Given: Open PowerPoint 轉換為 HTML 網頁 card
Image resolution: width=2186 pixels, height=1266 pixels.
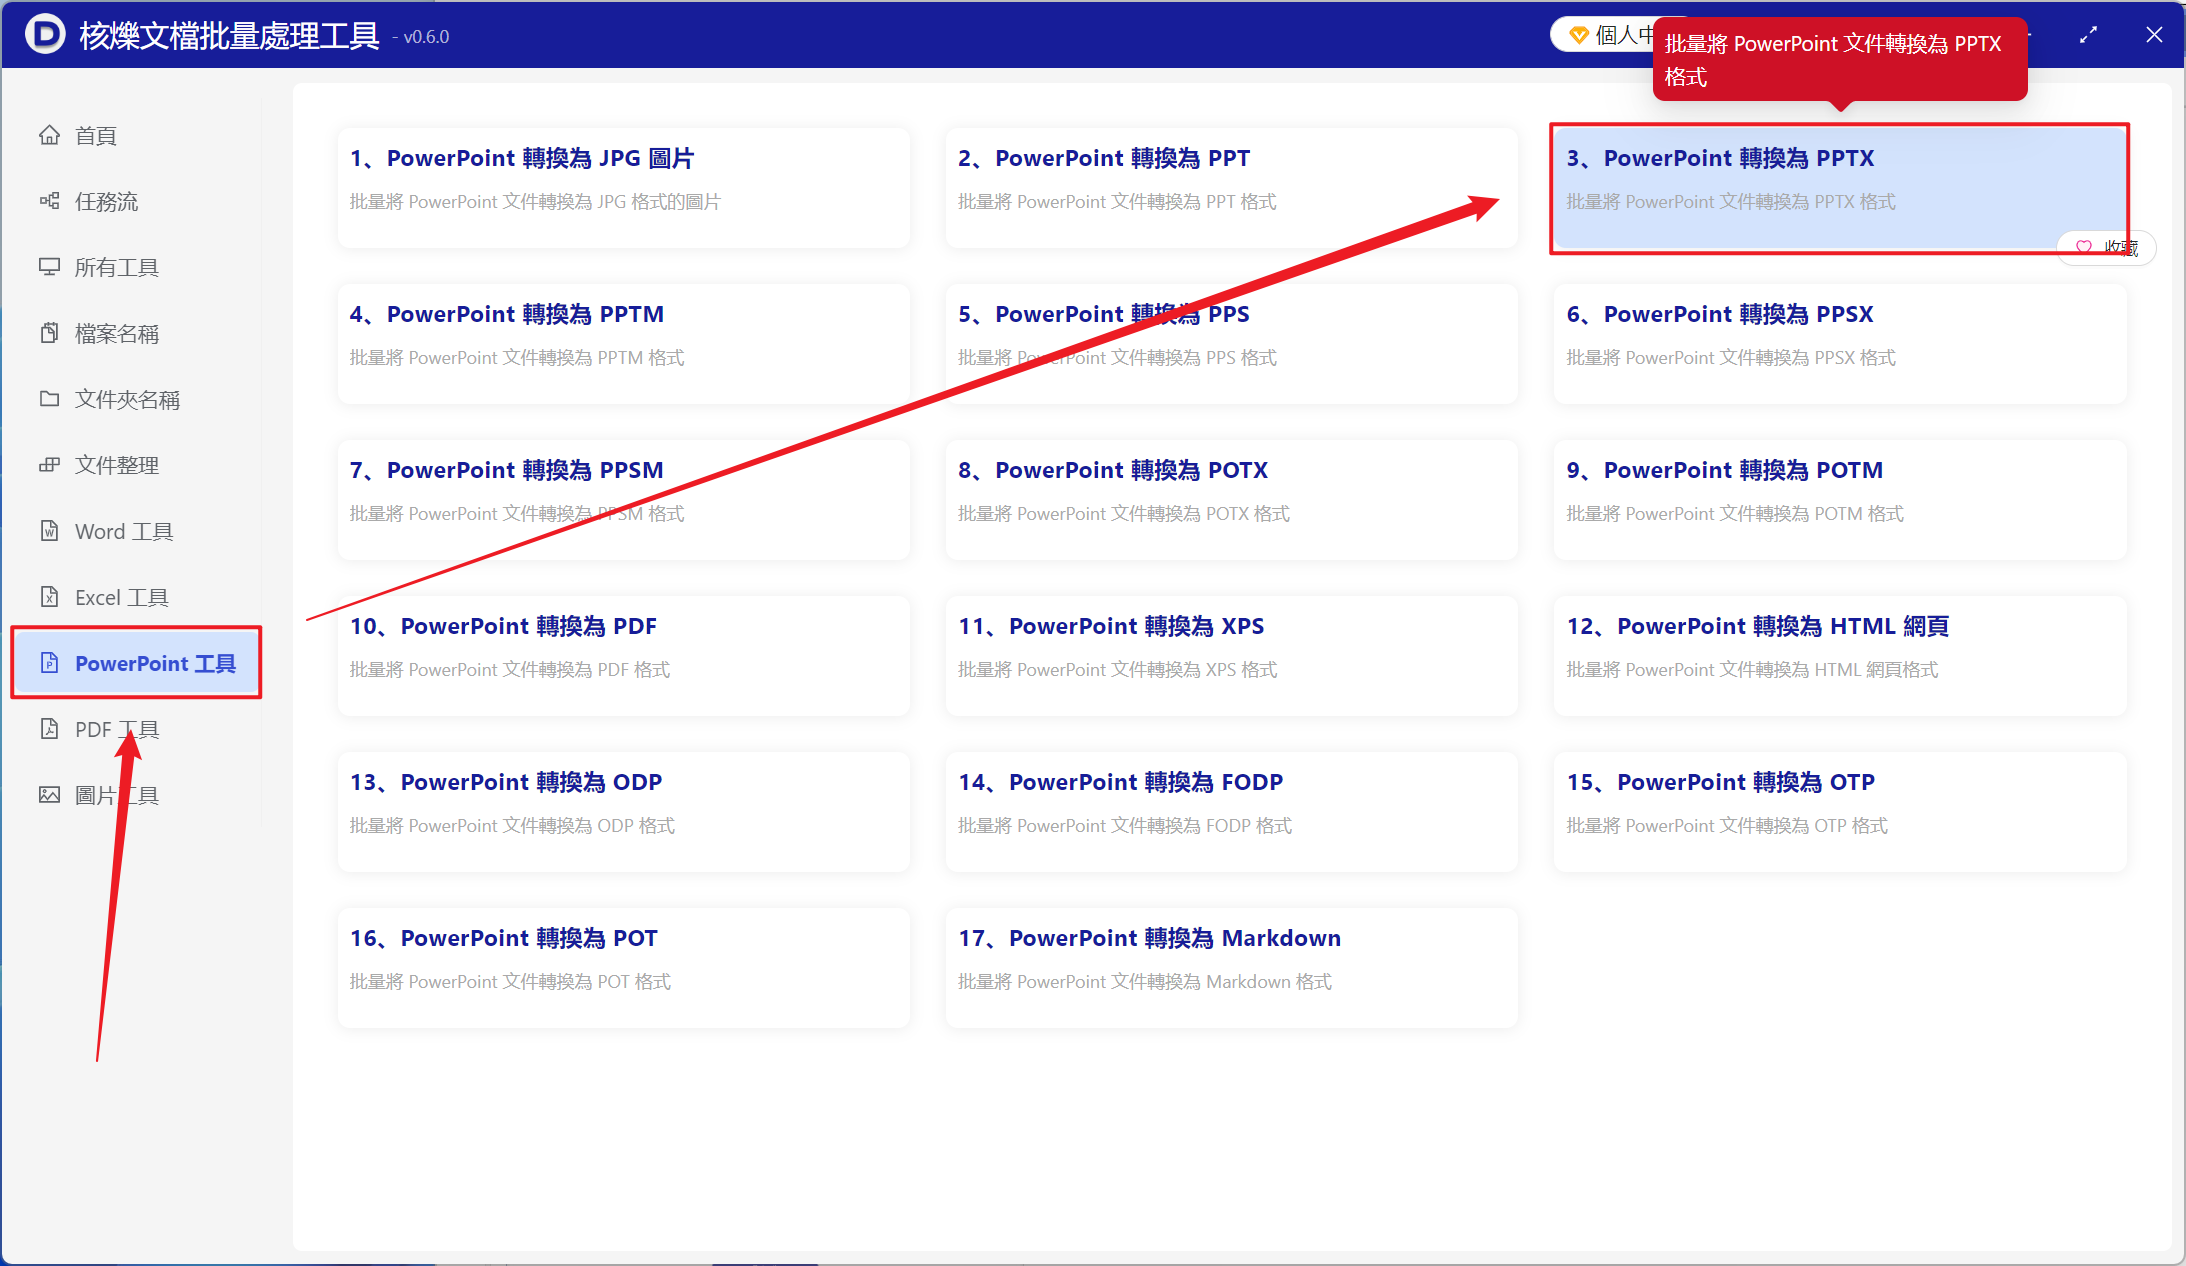Looking at the screenshot, I should [x=1840, y=656].
